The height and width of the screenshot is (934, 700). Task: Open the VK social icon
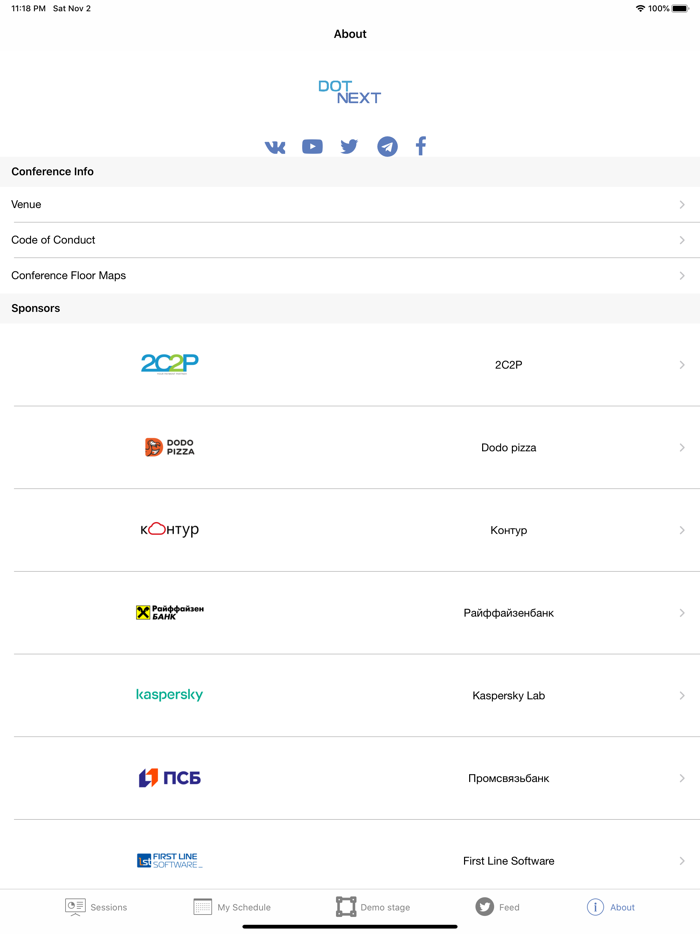(x=275, y=146)
